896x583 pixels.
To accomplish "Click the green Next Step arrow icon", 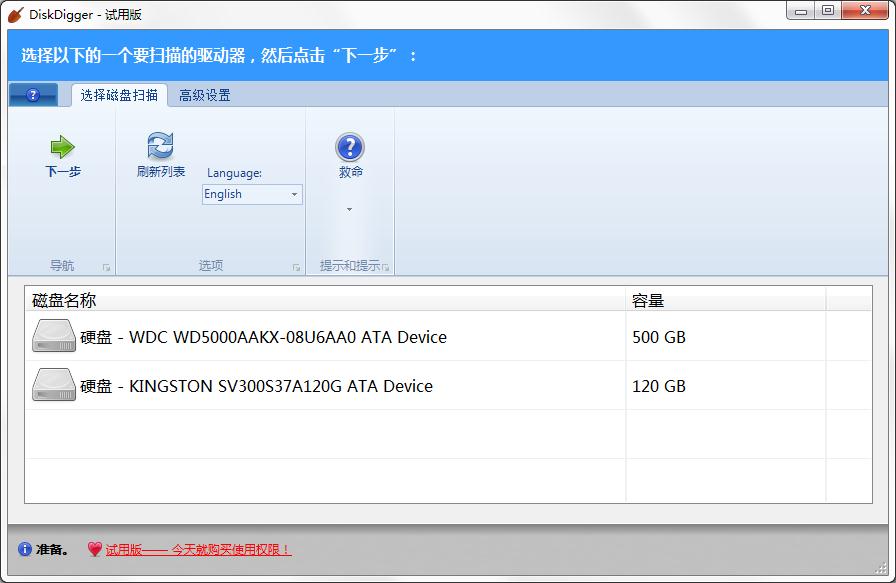I will pyautogui.click(x=63, y=147).
